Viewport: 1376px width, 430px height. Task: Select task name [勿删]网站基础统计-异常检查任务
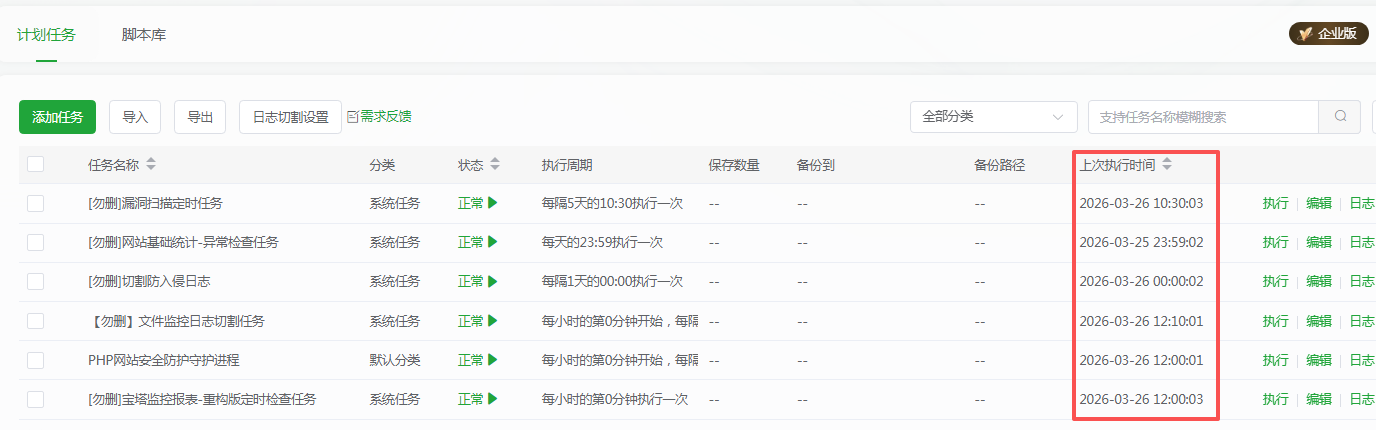click(183, 242)
